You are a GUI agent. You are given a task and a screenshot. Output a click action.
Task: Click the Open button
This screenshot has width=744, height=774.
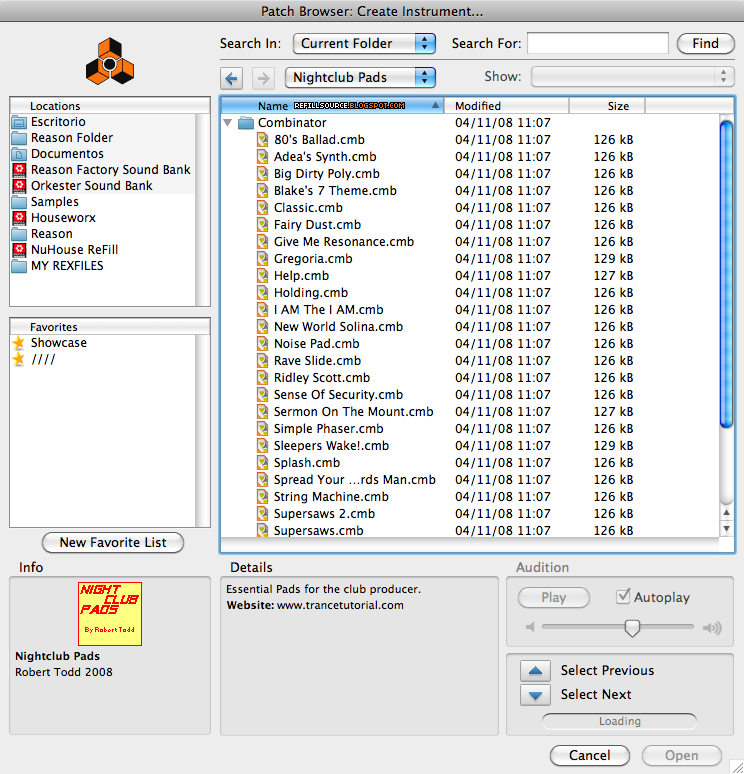point(681,755)
